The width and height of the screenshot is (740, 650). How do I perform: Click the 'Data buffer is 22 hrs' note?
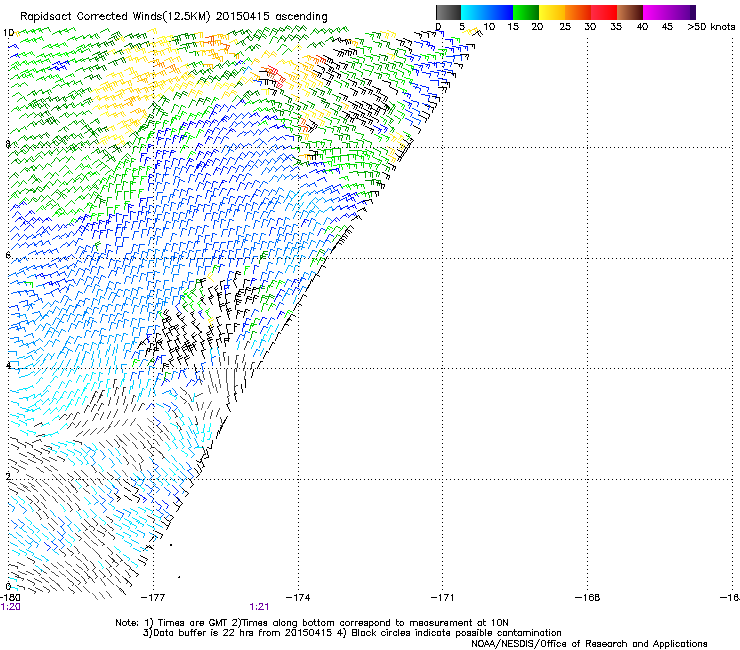click(x=352, y=633)
